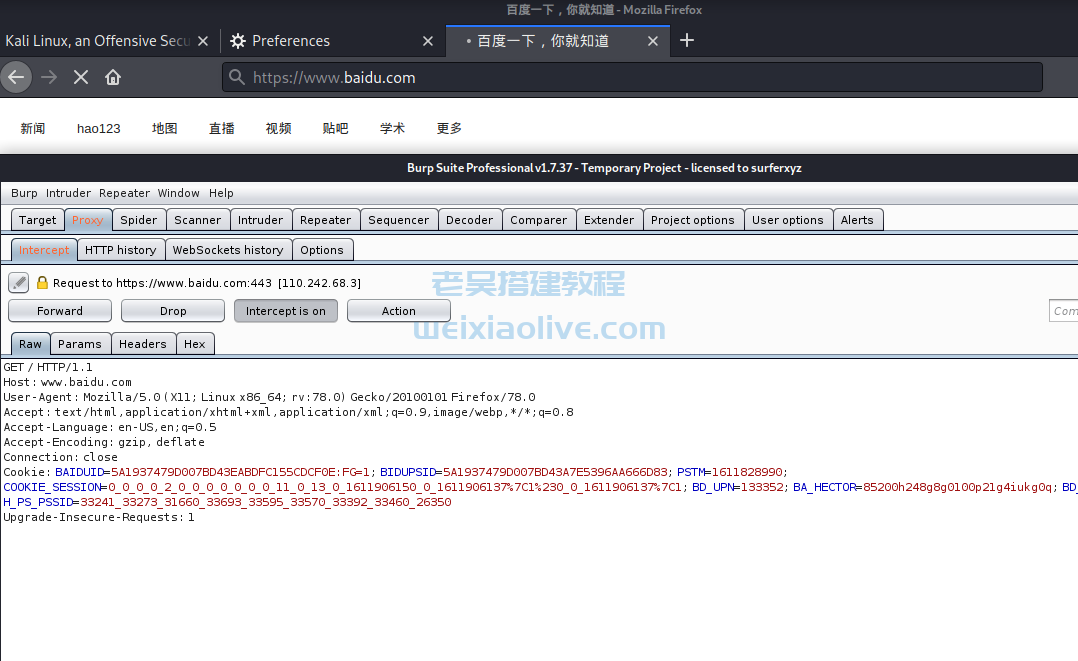The image size is (1078, 661).
Task: Click the 'GET / HTTP/1.1' request line
Action: coord(47,367)
